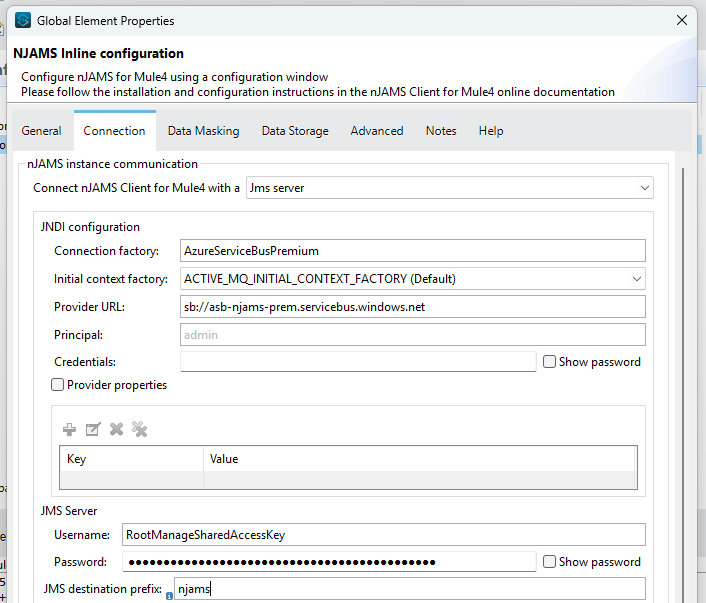This screenshot has width=706, height=603.
Task: Click the Username field with RootManageSharedAccessKey
Action: (384, 535)
